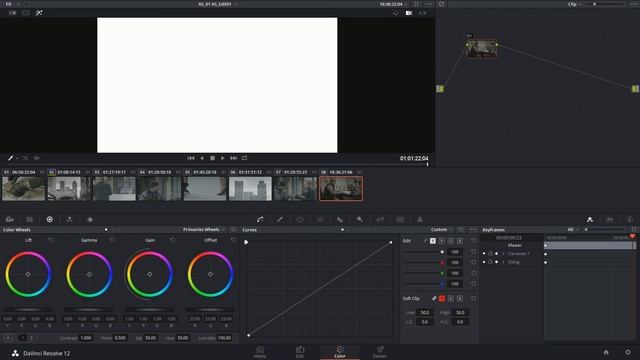This screenshot has height=360, width=640.
Task: Reset the Offset color wheel
Action: 233,240
